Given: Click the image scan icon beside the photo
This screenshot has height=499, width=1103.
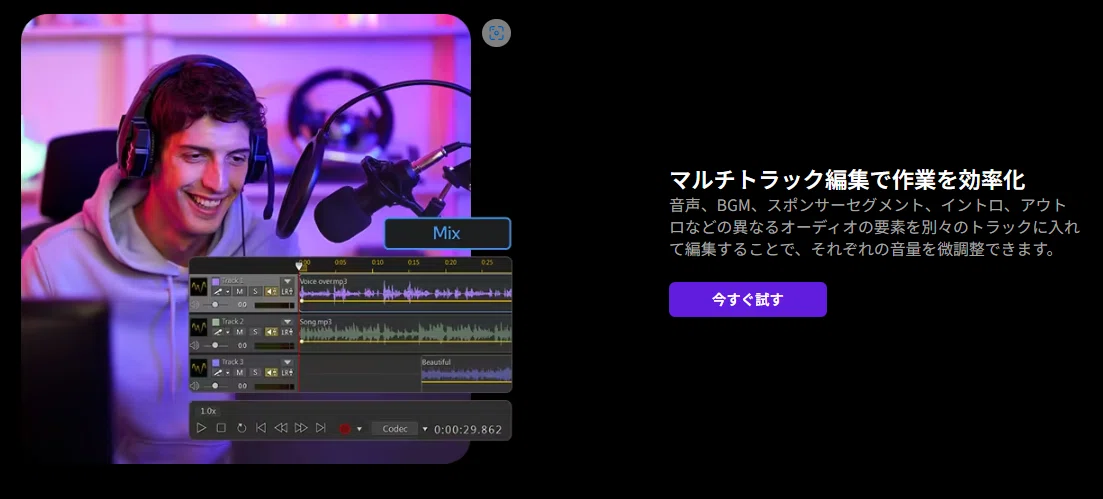Looking at the screenshot, I should tap(497, 32).
